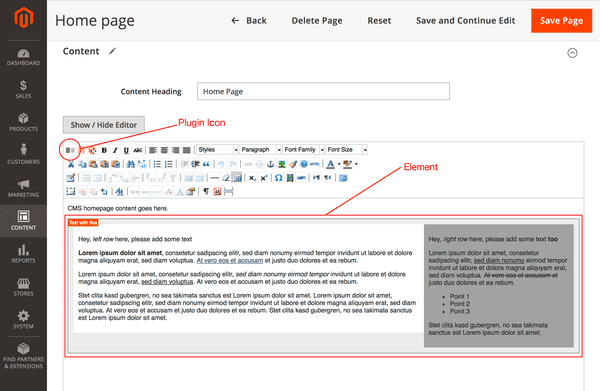The height and width of the screenshot is (391, 600).
Task: Click the Save Page button
Action: [561, 21]
